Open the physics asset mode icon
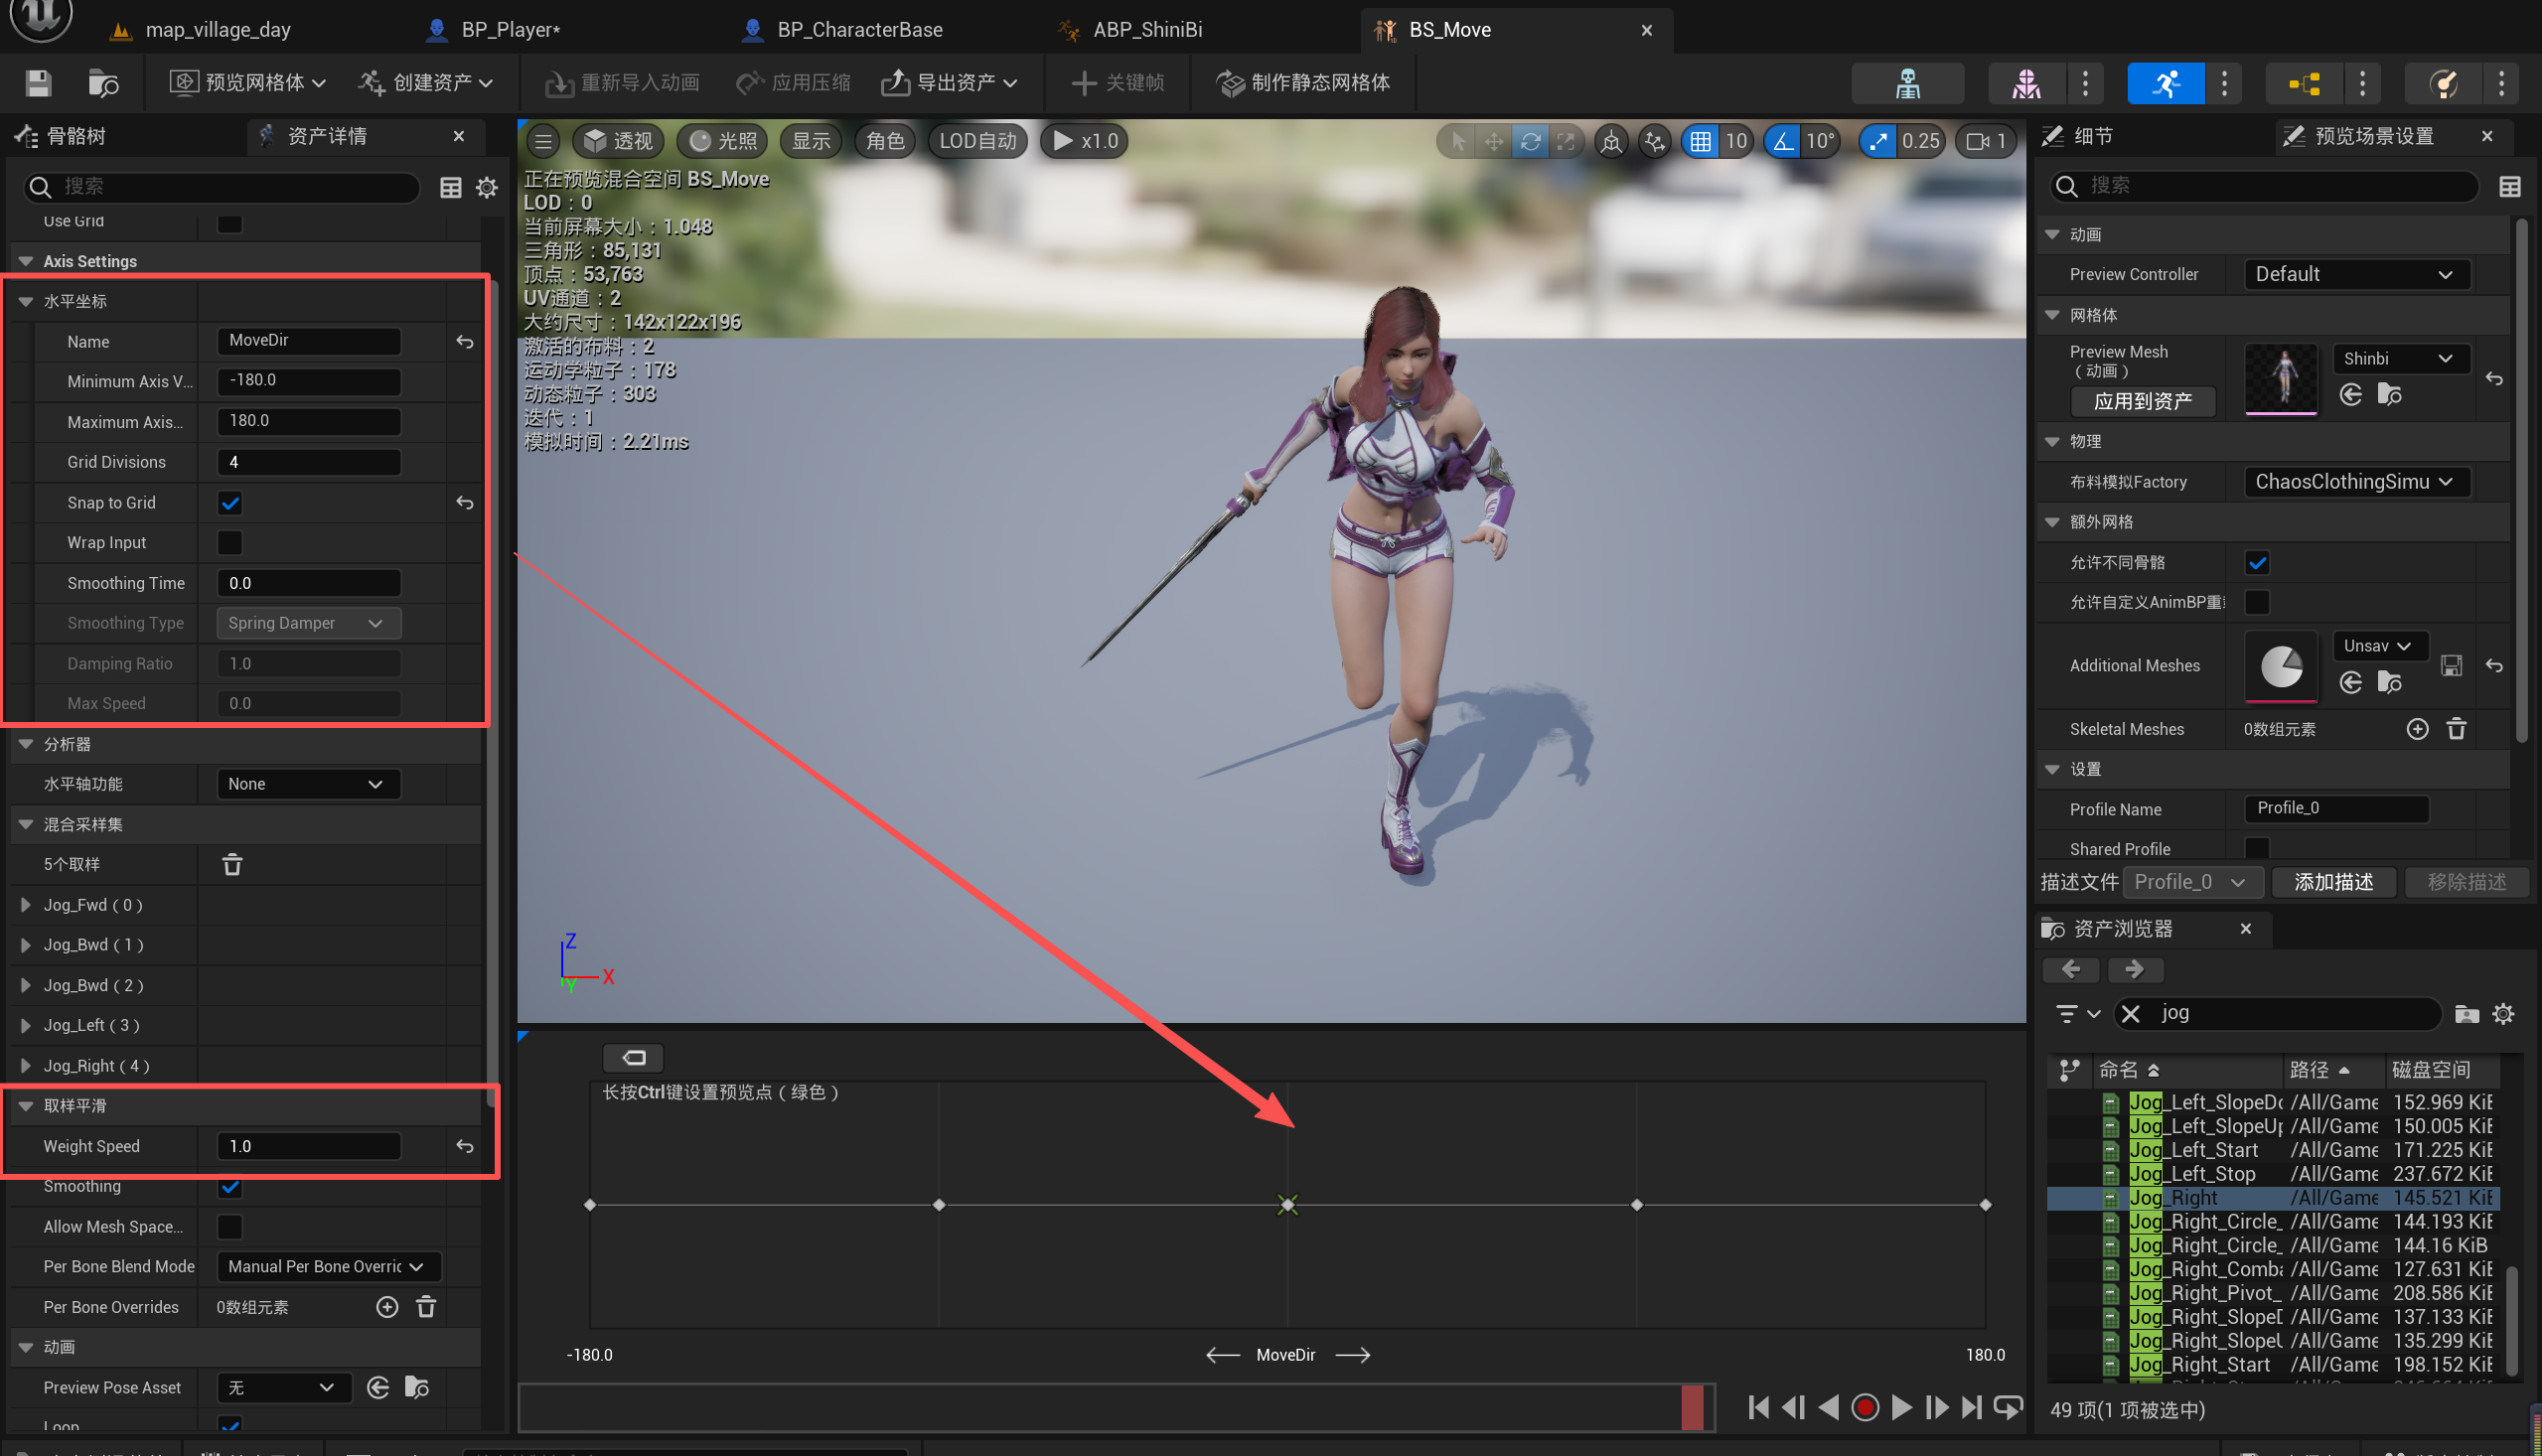 pos(2443,83)
